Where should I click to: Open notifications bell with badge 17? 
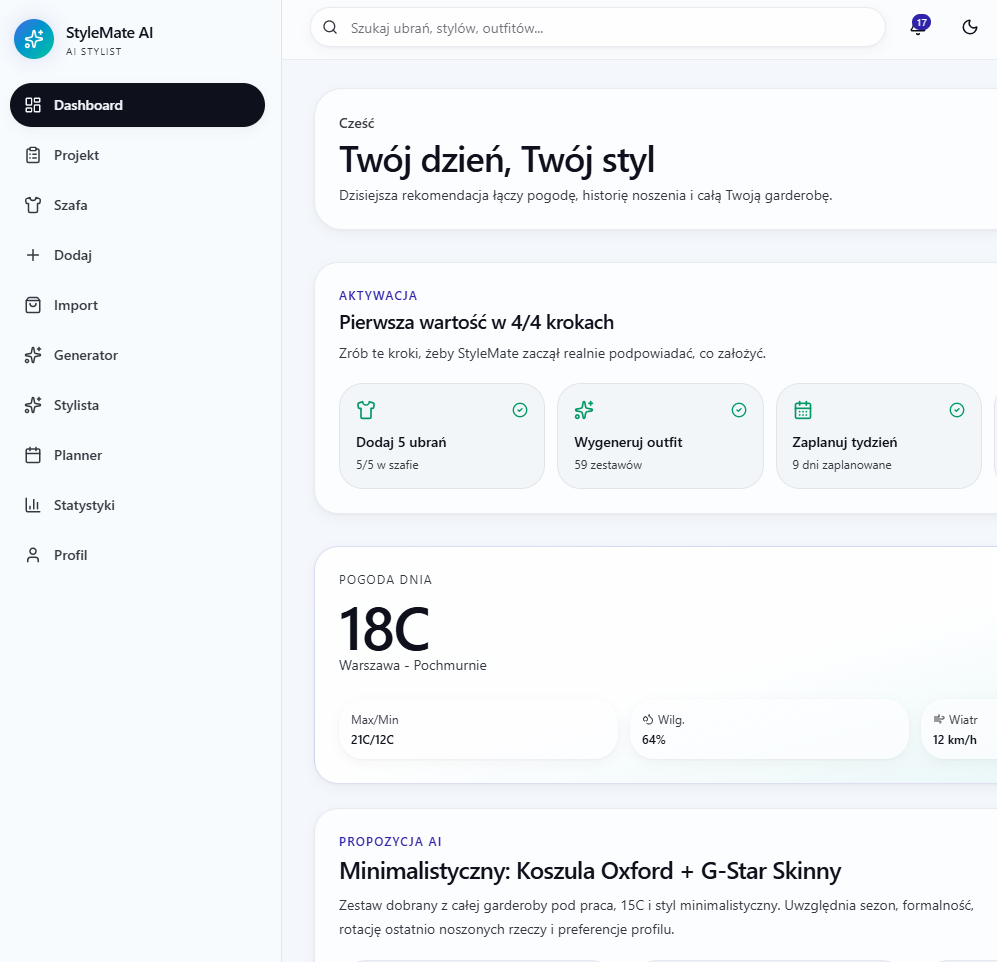coord(918,27)
